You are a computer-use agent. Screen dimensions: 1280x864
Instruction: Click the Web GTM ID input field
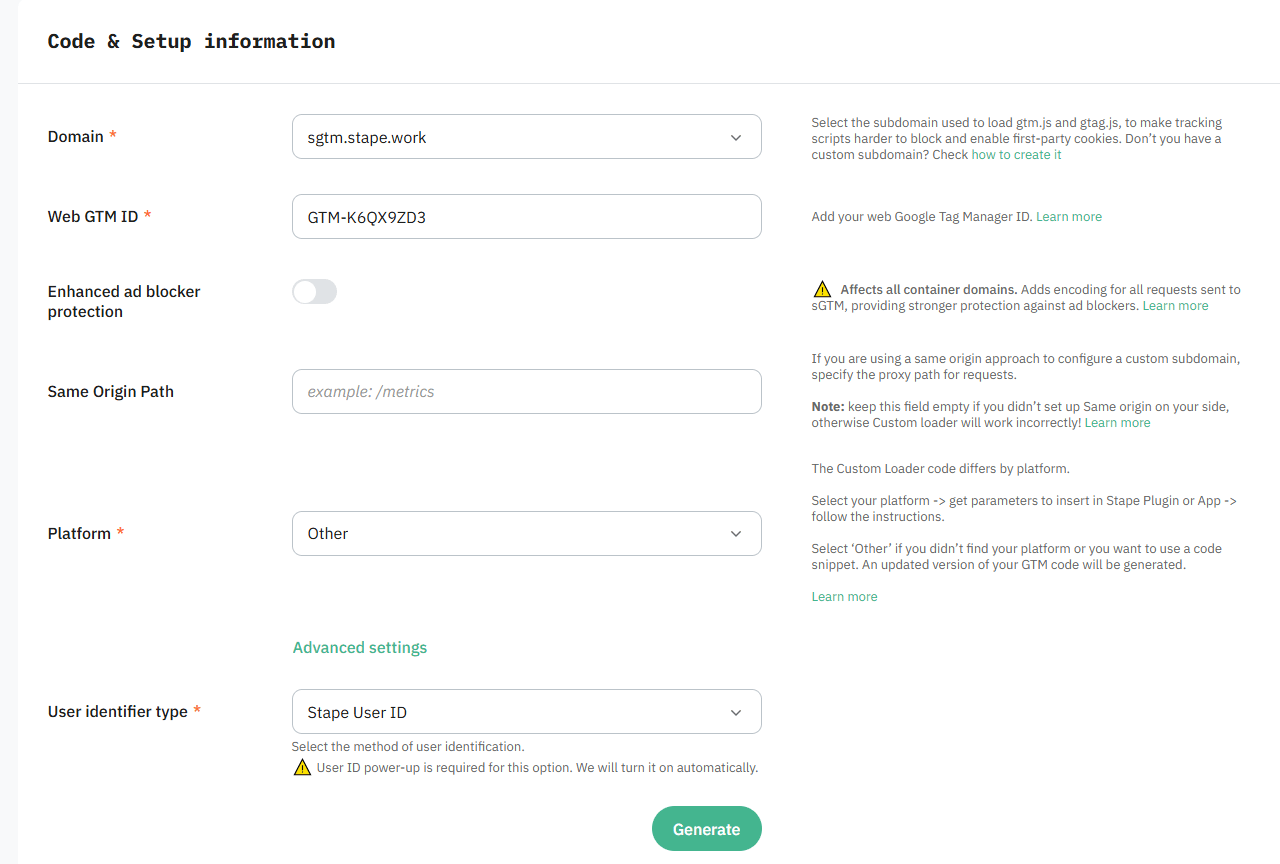tap(527, 217)
